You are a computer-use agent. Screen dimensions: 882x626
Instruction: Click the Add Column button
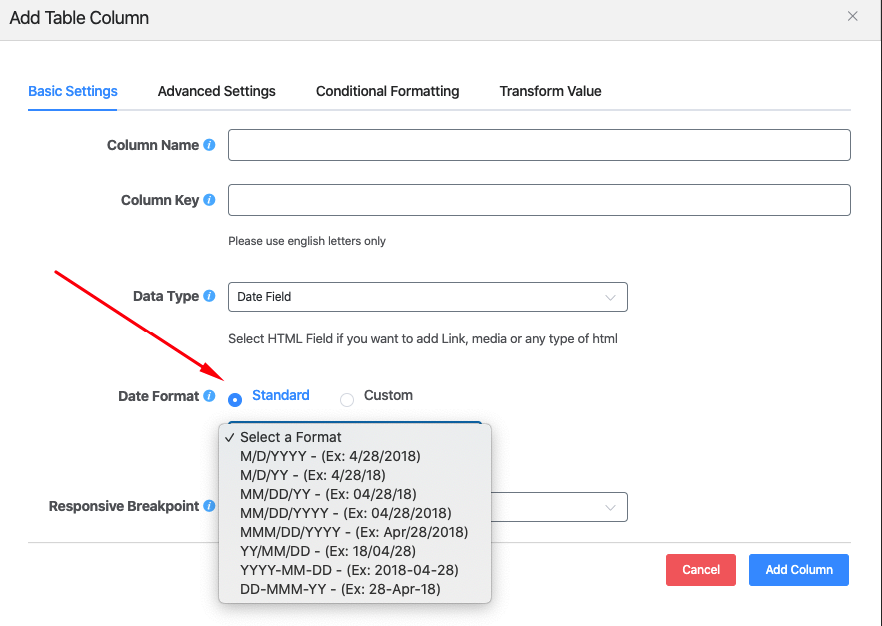[x=798, y=570]
